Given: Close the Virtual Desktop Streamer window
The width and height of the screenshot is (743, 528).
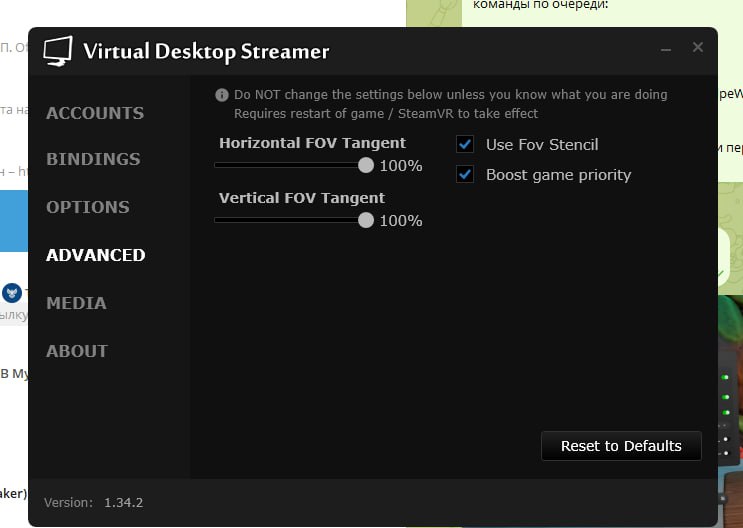Looking at the screenshot, I should click(x=698, y=47).
